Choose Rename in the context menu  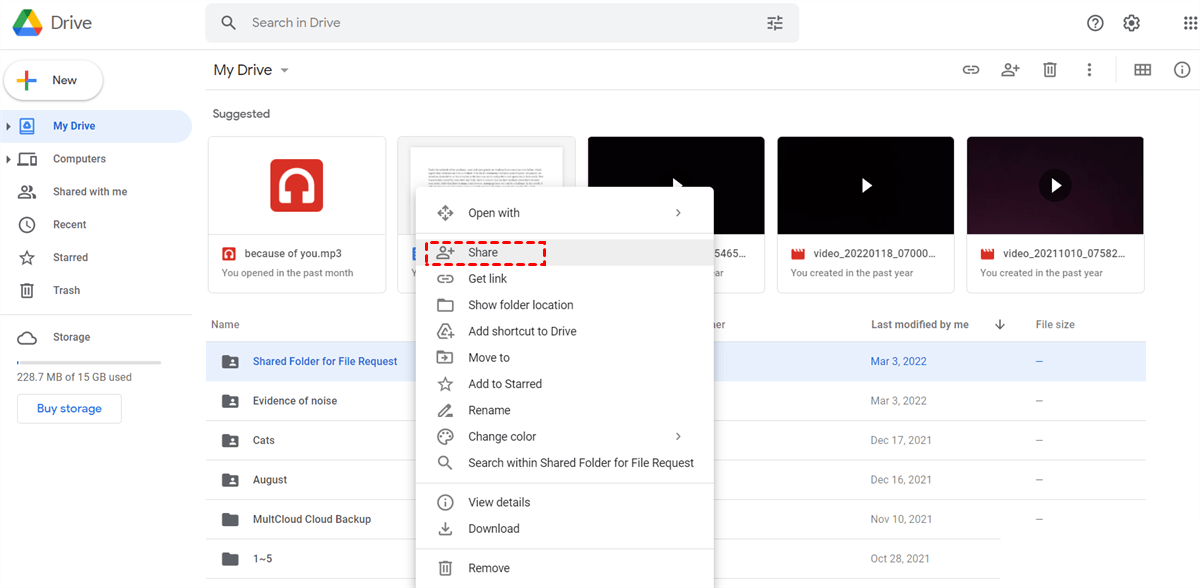click(489, 410)
